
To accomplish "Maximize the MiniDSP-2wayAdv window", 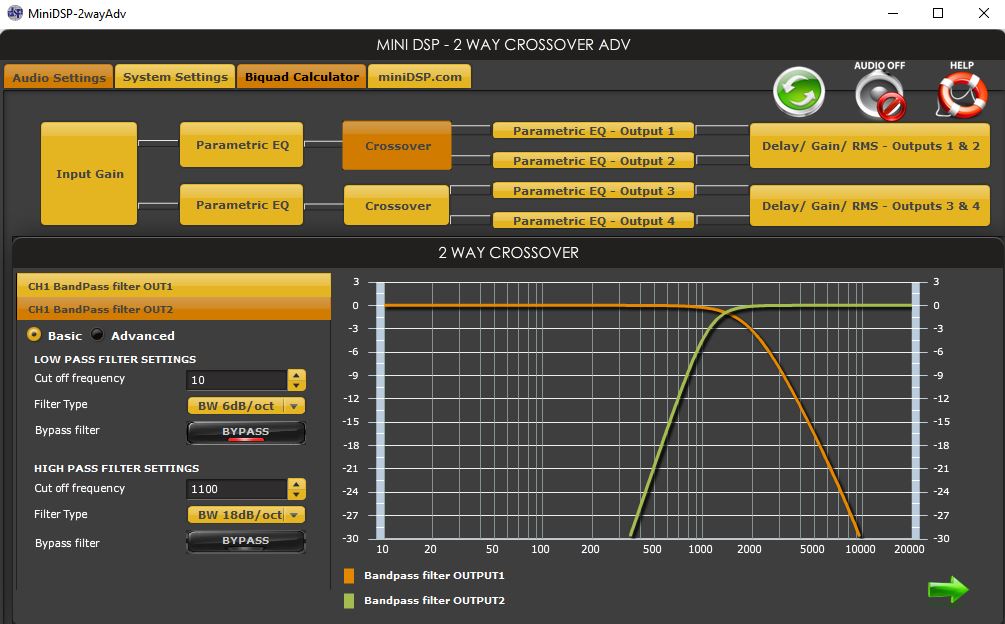I will (938, 13).
